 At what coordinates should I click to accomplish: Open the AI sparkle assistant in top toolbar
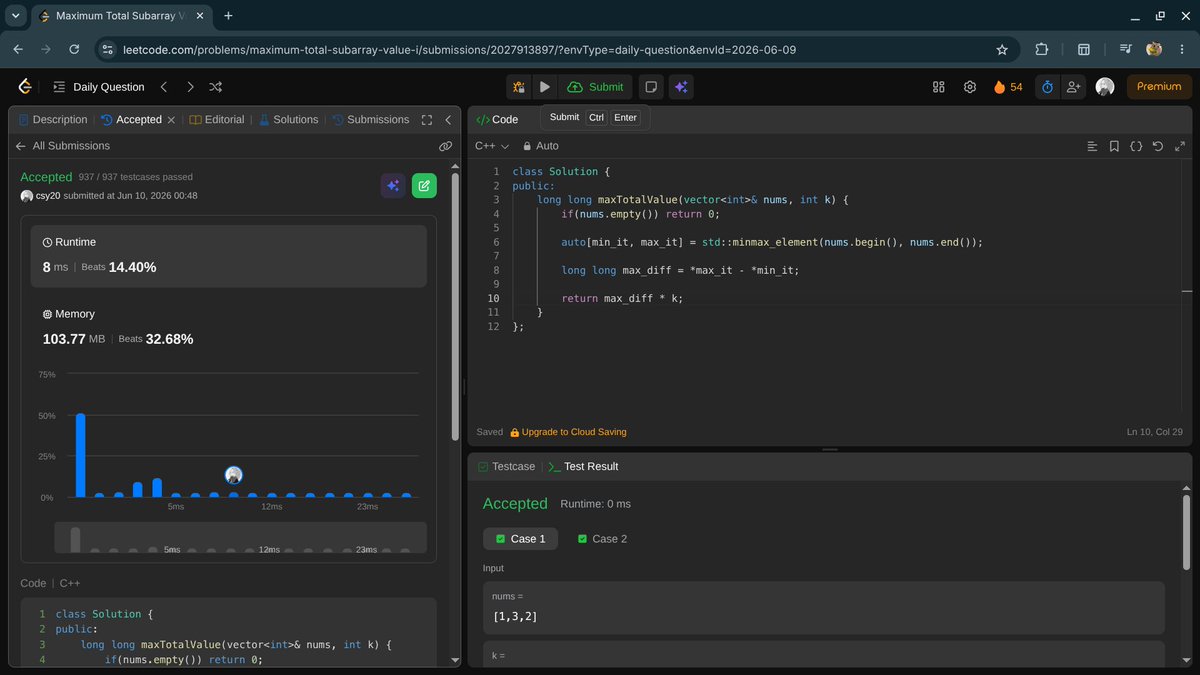(681, 87)
